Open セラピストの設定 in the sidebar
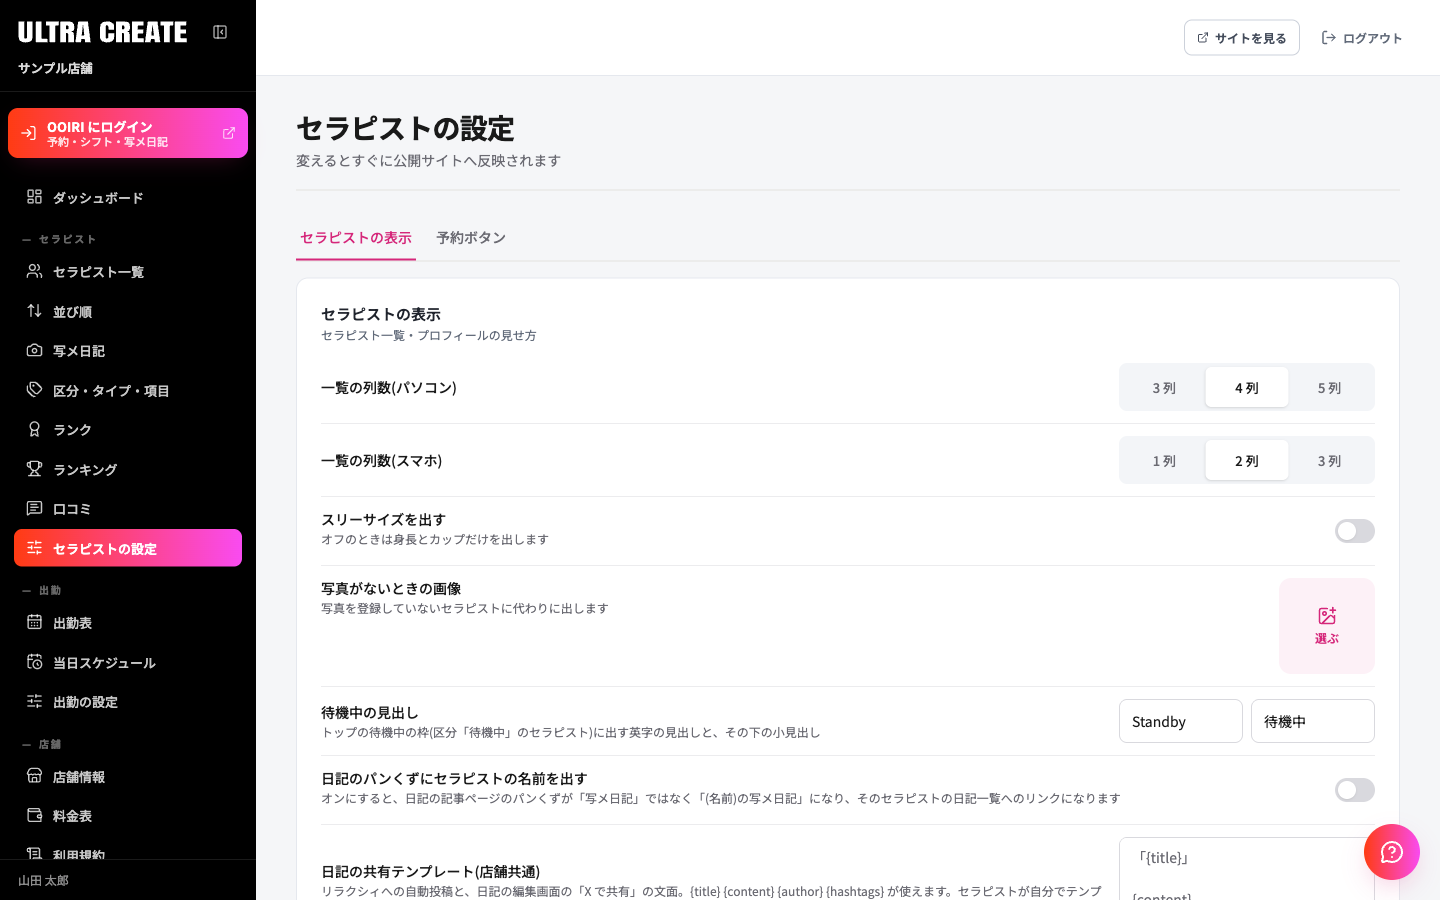 tap(128, 548)
